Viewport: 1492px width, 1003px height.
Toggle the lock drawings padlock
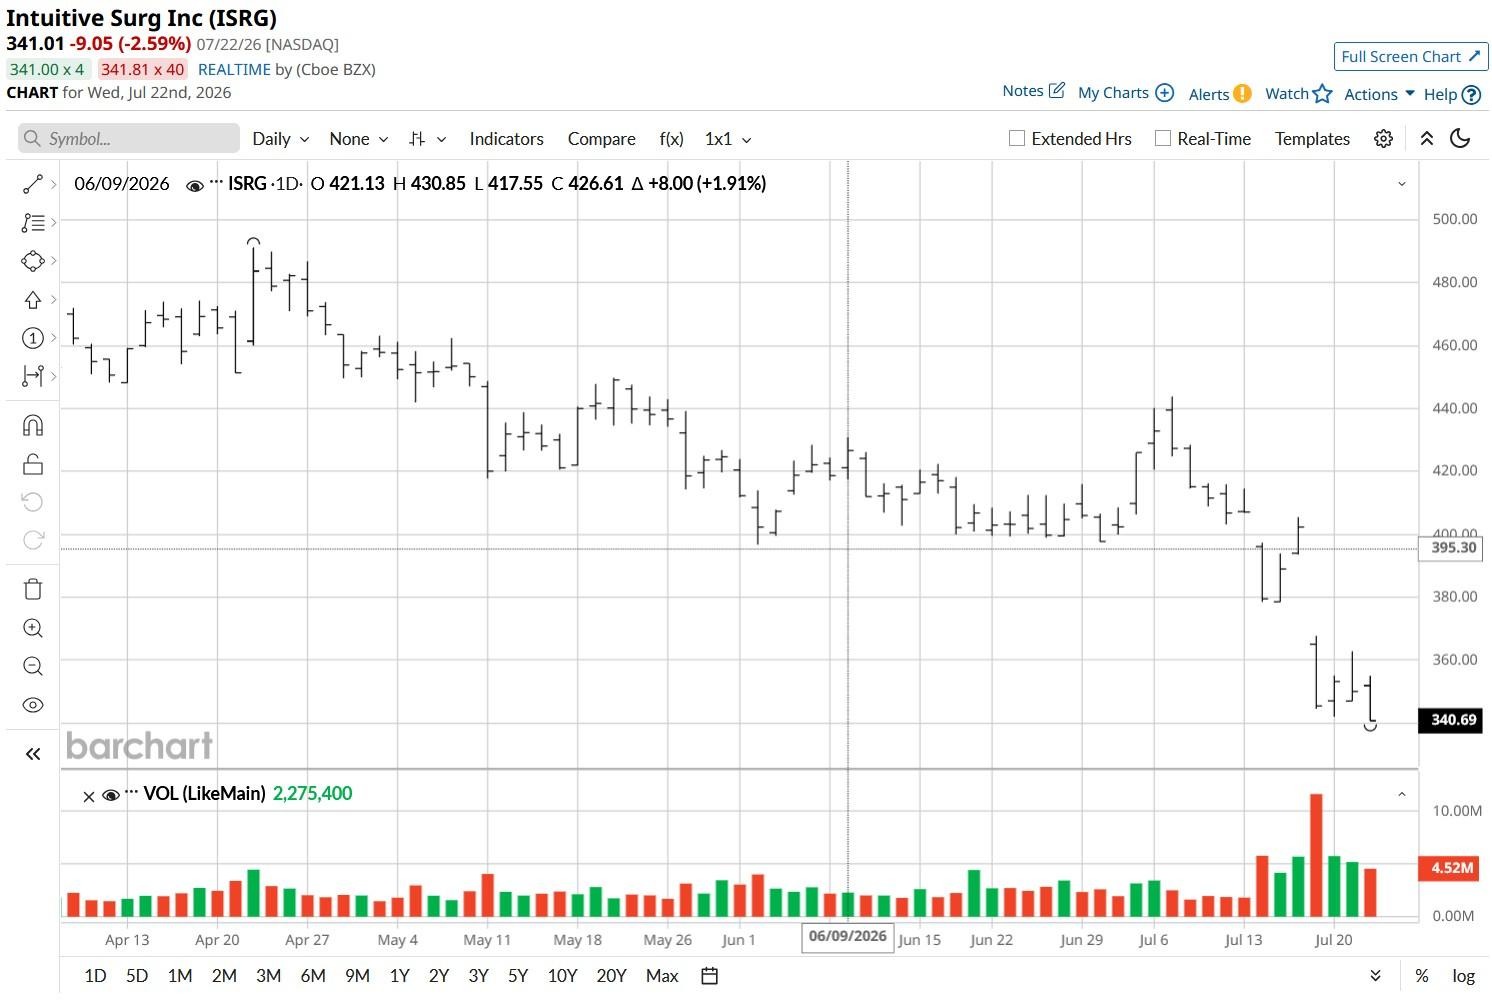click(x=33, y=464)
